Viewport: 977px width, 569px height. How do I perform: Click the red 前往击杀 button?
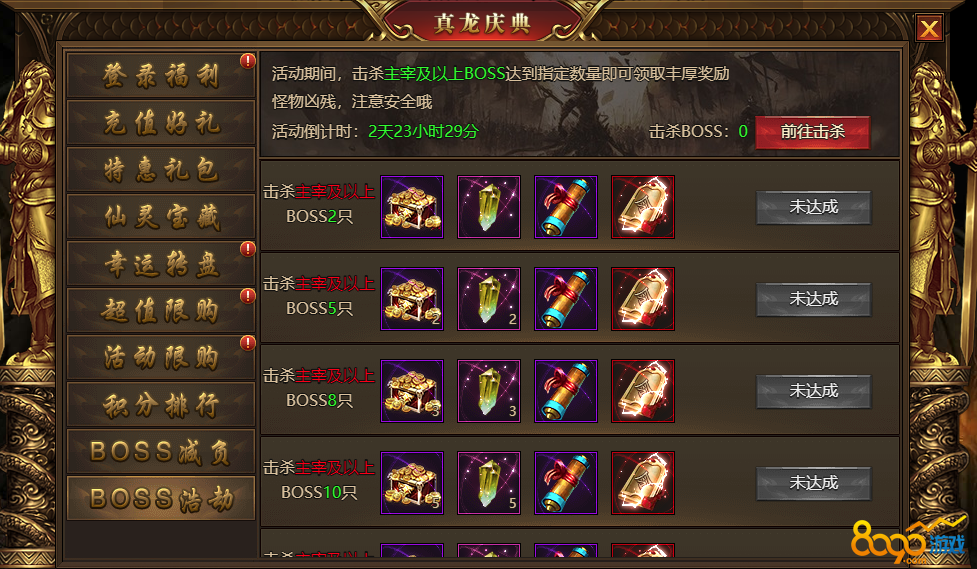point(813,132)
